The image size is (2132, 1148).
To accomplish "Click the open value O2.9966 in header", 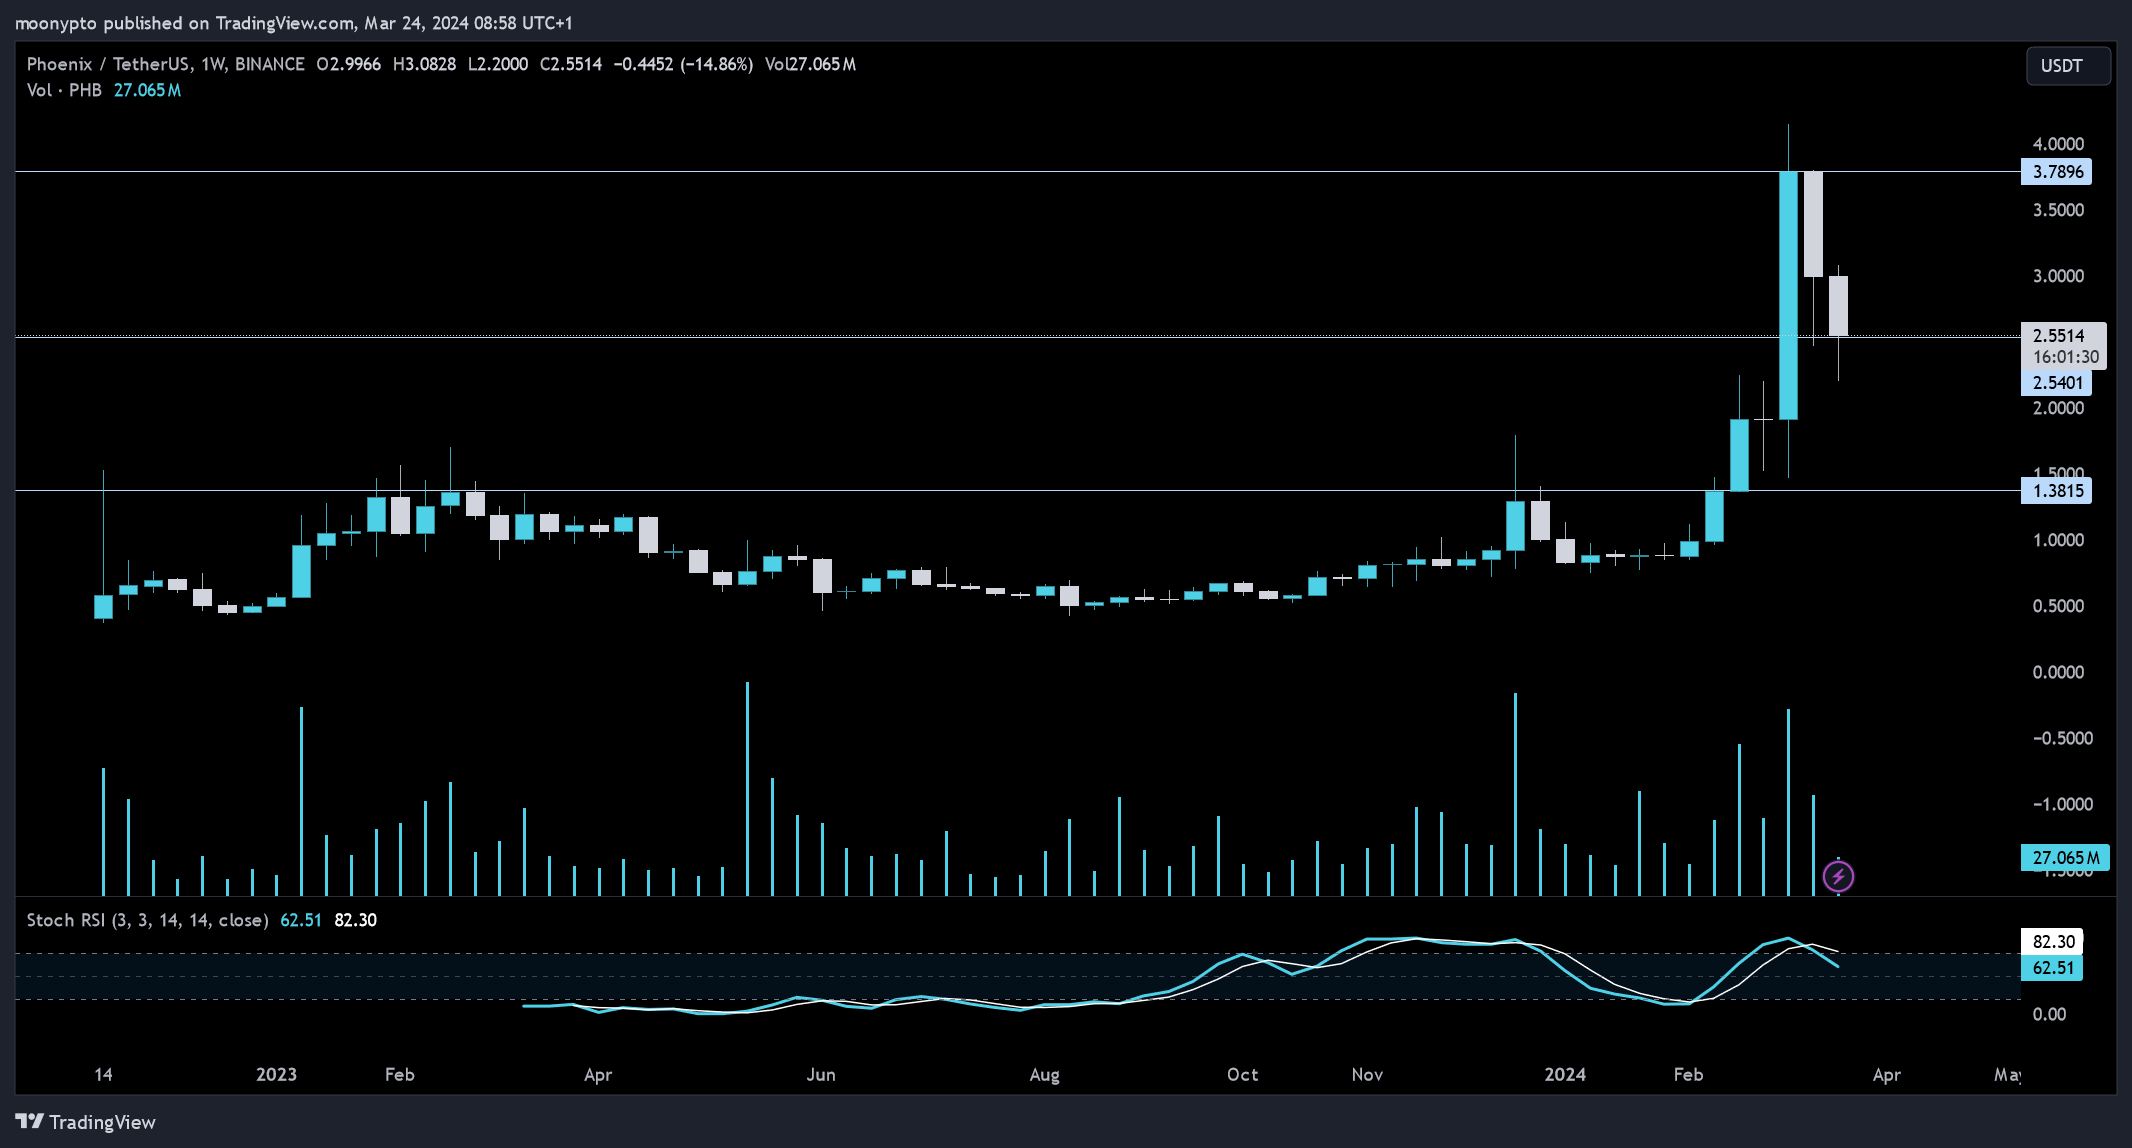I will tap(348, 64).
